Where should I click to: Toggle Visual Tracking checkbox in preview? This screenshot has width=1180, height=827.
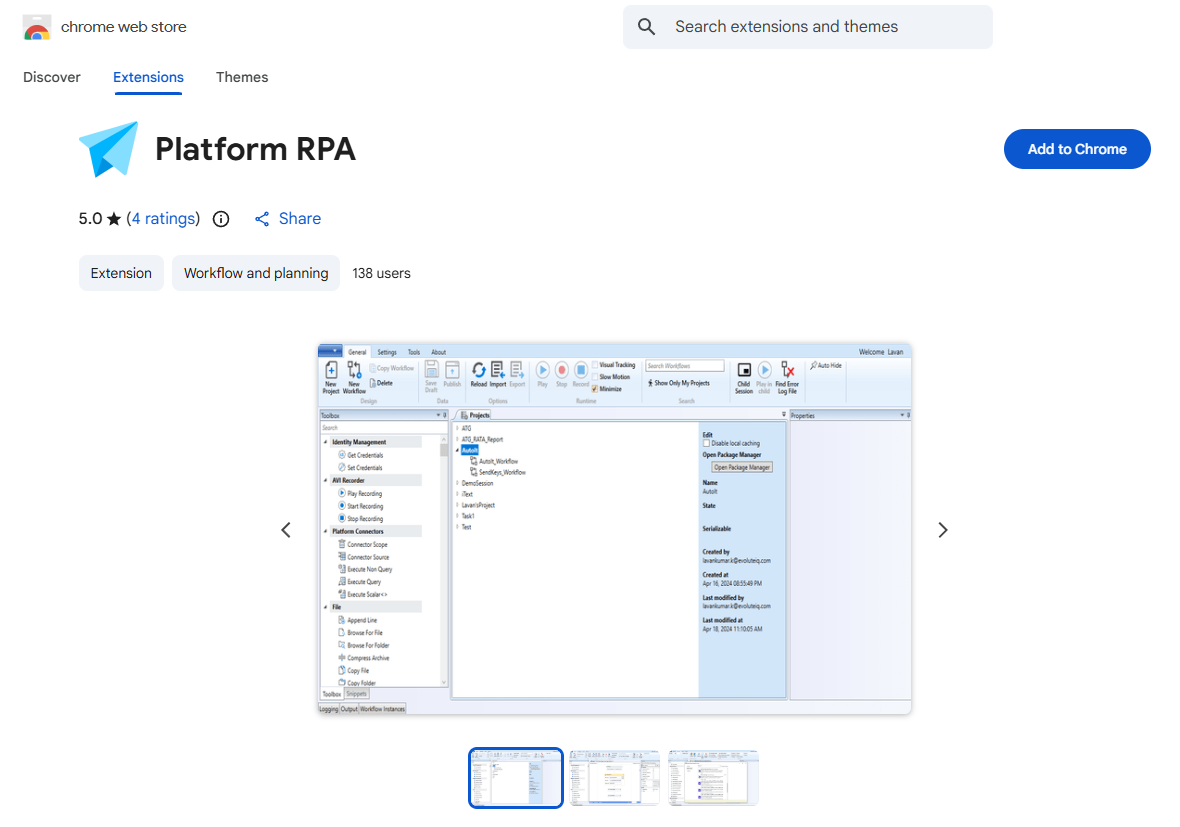tap(595, 365)
